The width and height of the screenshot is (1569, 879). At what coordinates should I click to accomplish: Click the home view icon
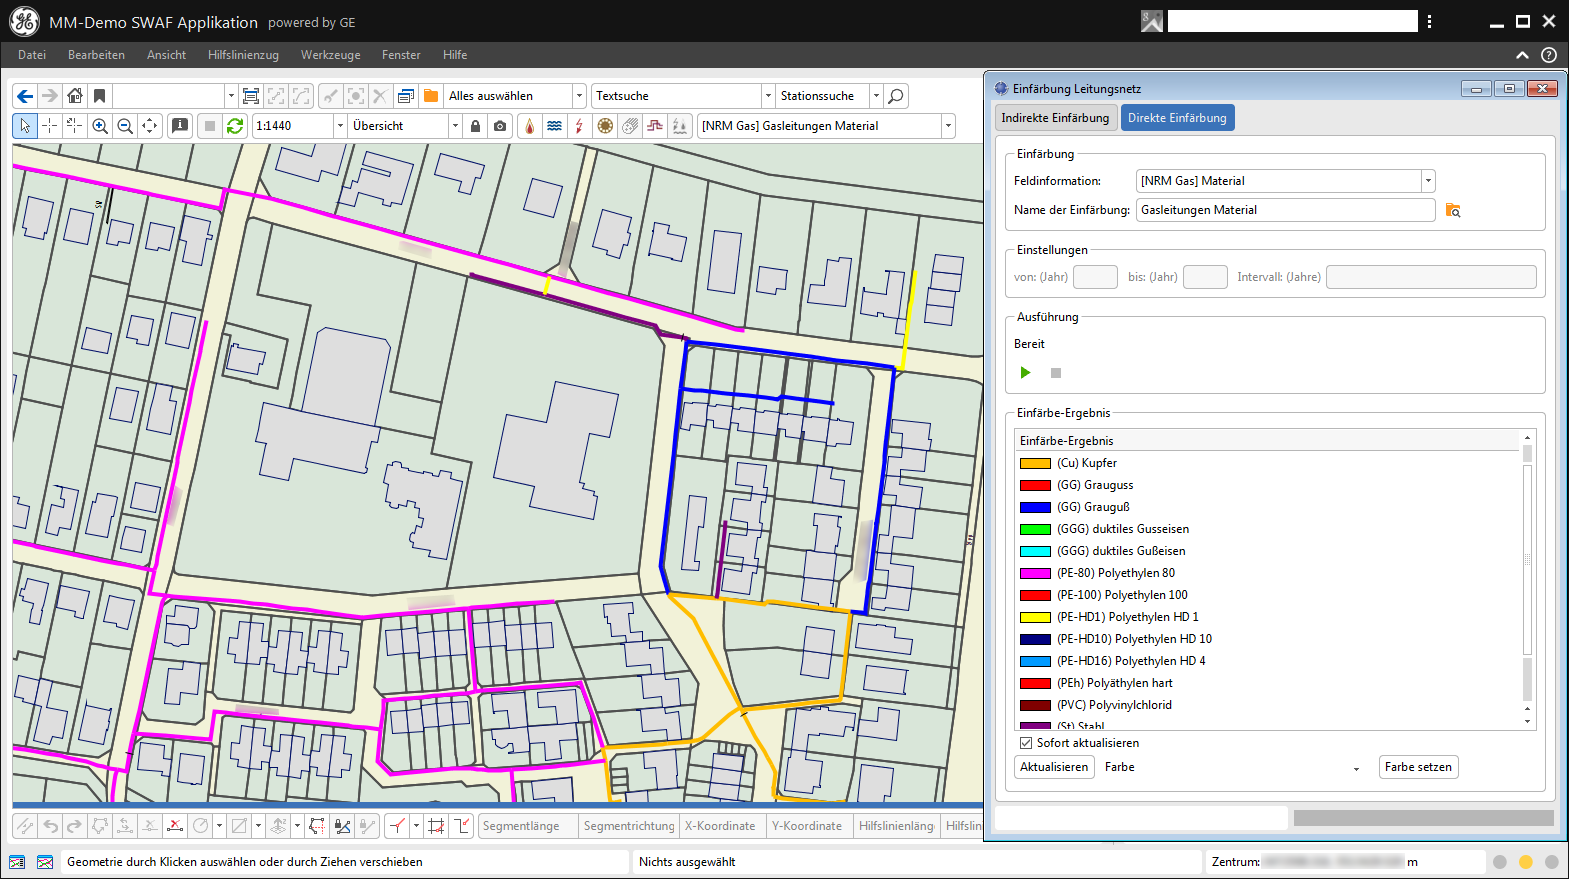coord(75,96)
